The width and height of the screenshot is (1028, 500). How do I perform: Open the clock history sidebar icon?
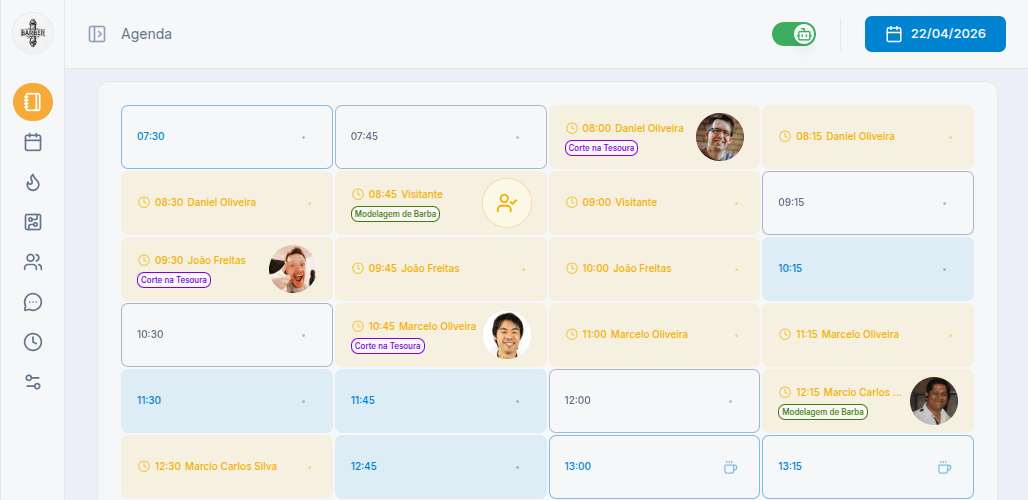(33, 342)
